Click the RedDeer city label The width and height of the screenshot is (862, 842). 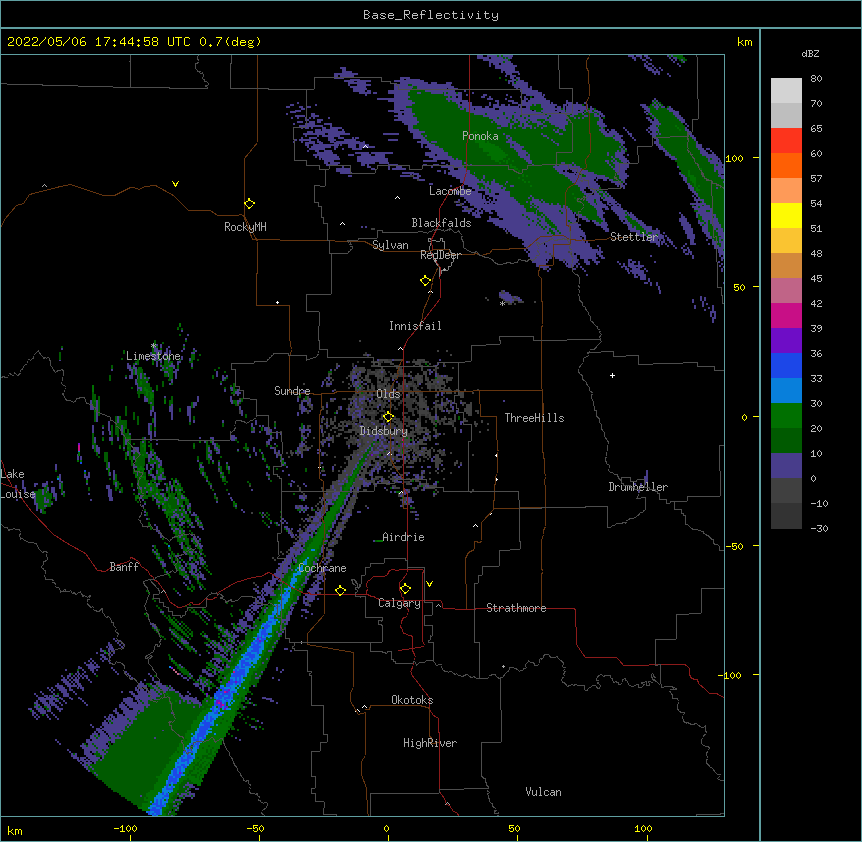coord(440,256)
